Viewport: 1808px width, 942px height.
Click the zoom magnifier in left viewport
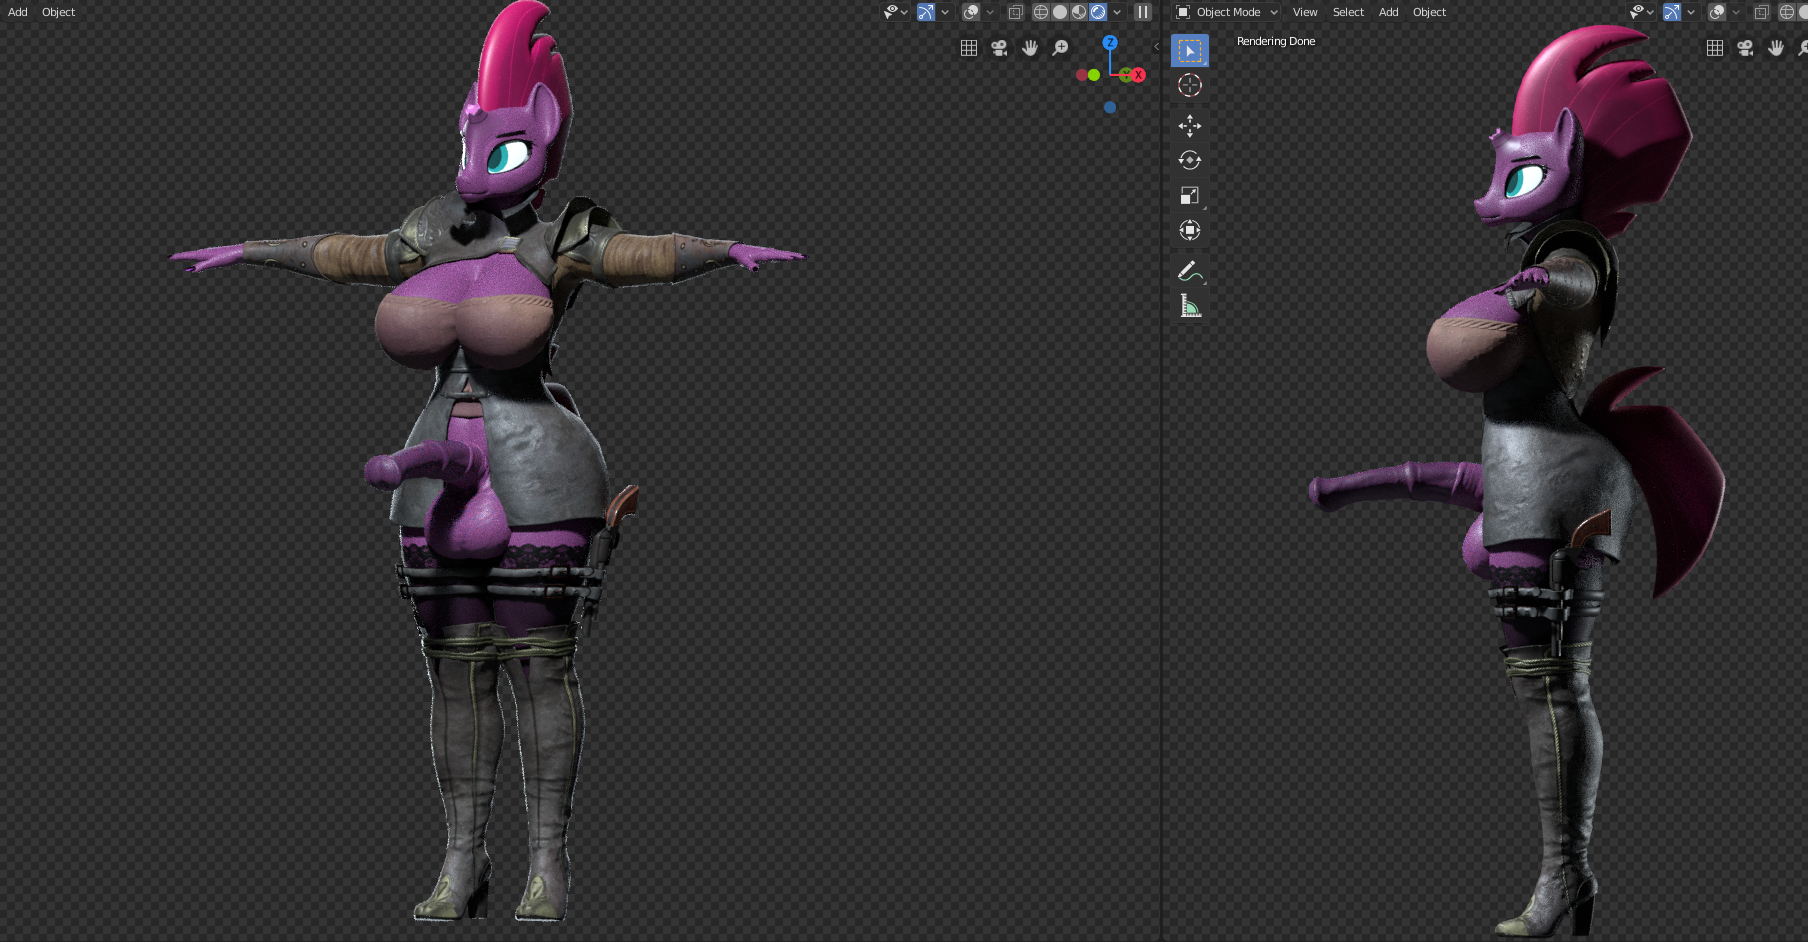click(x=1061, y=48)
